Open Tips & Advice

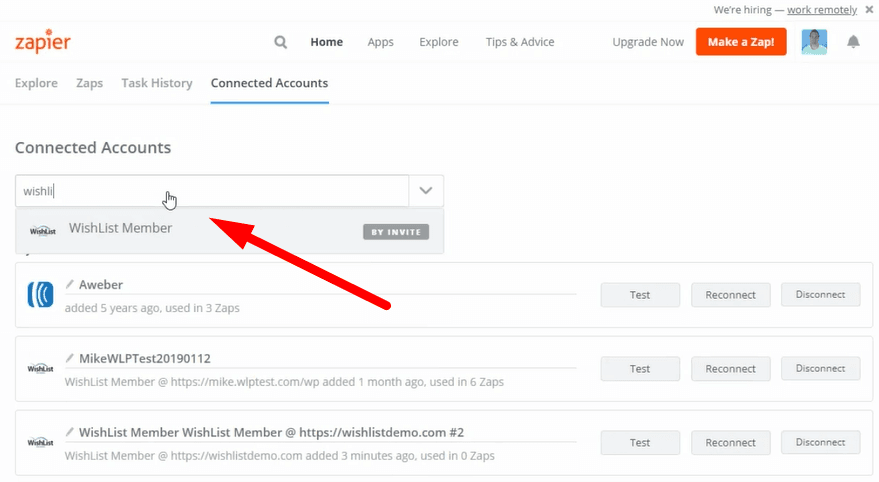click(x=520, y=42)
